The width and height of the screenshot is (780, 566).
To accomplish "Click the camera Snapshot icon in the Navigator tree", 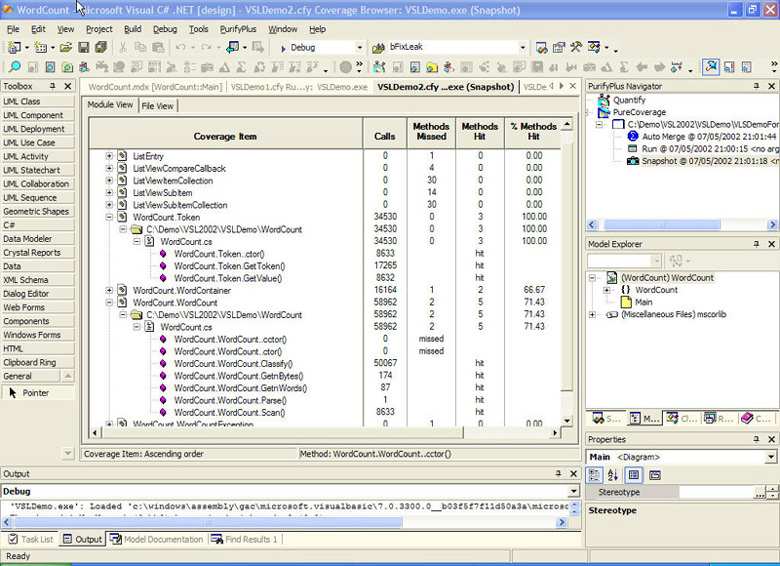I will point(632,161).
